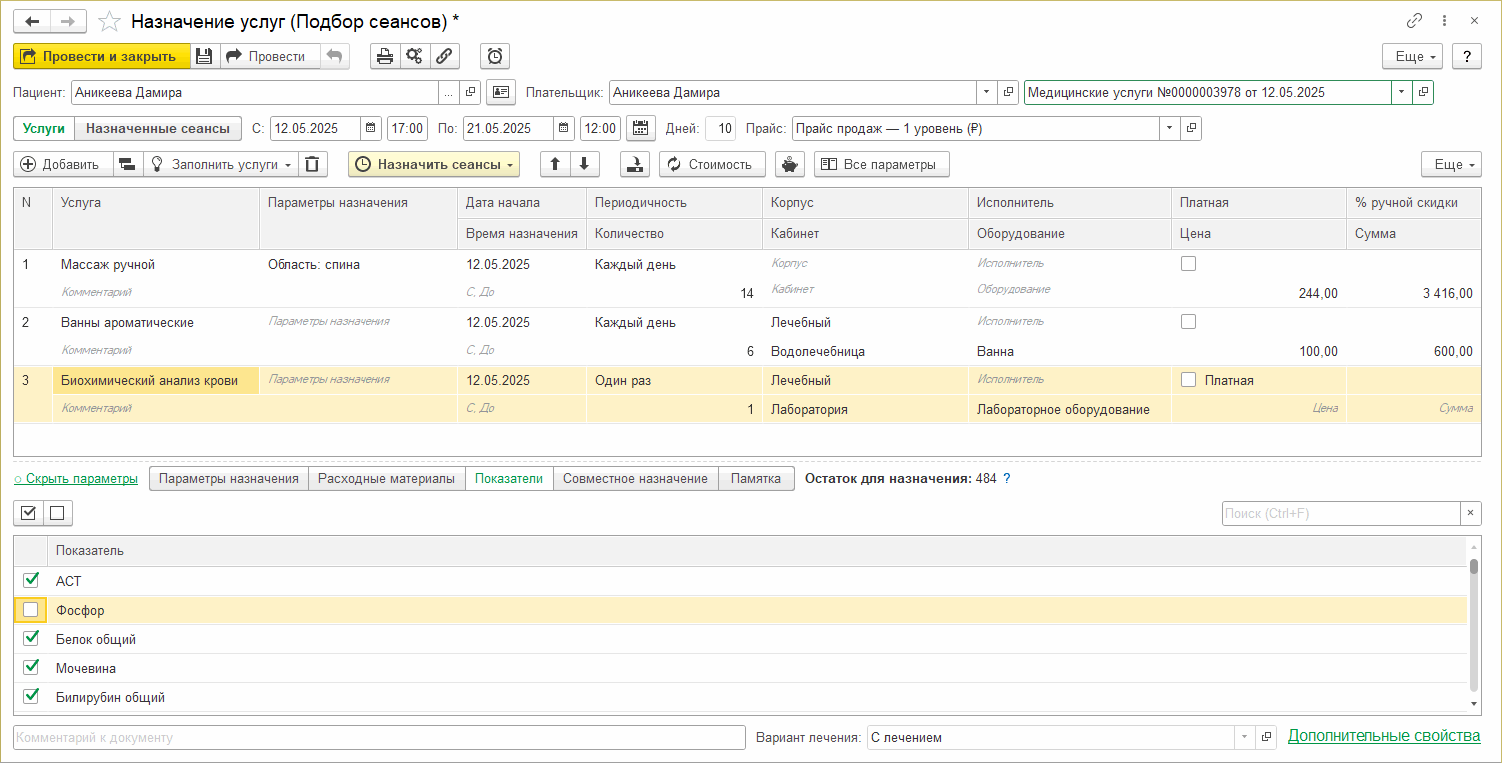The width and height of the screenshot is (1502, 763).
Task: Delete row with trash can icon
Action: [314, 164]
